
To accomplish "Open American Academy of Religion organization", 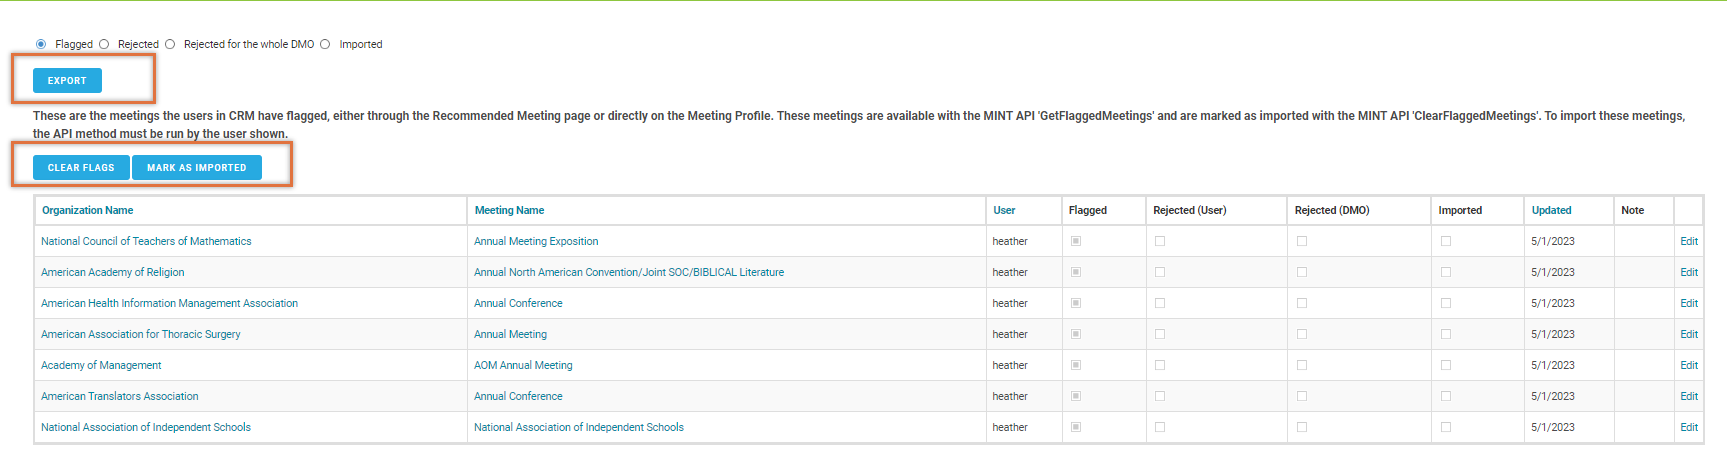I will tap(112, 272).
